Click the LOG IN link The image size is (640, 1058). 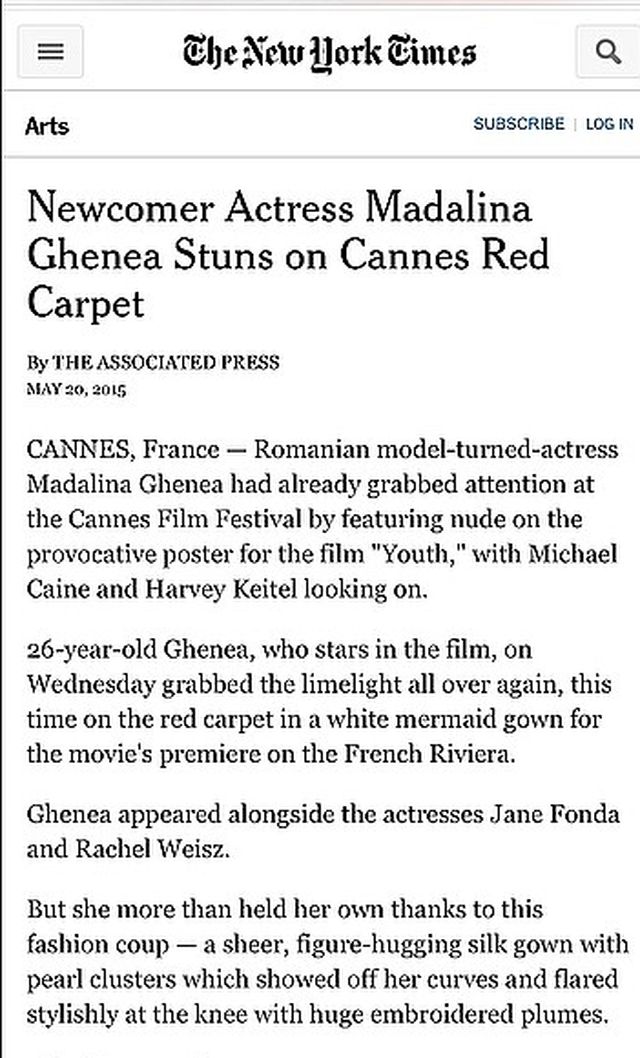609,124
